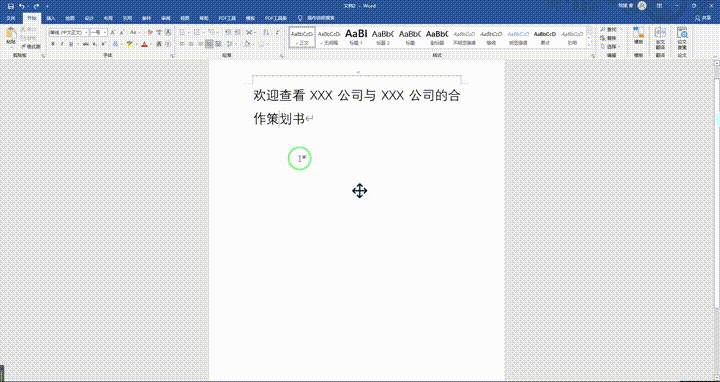Increase the paragraph indent

[x=237, y=33]
